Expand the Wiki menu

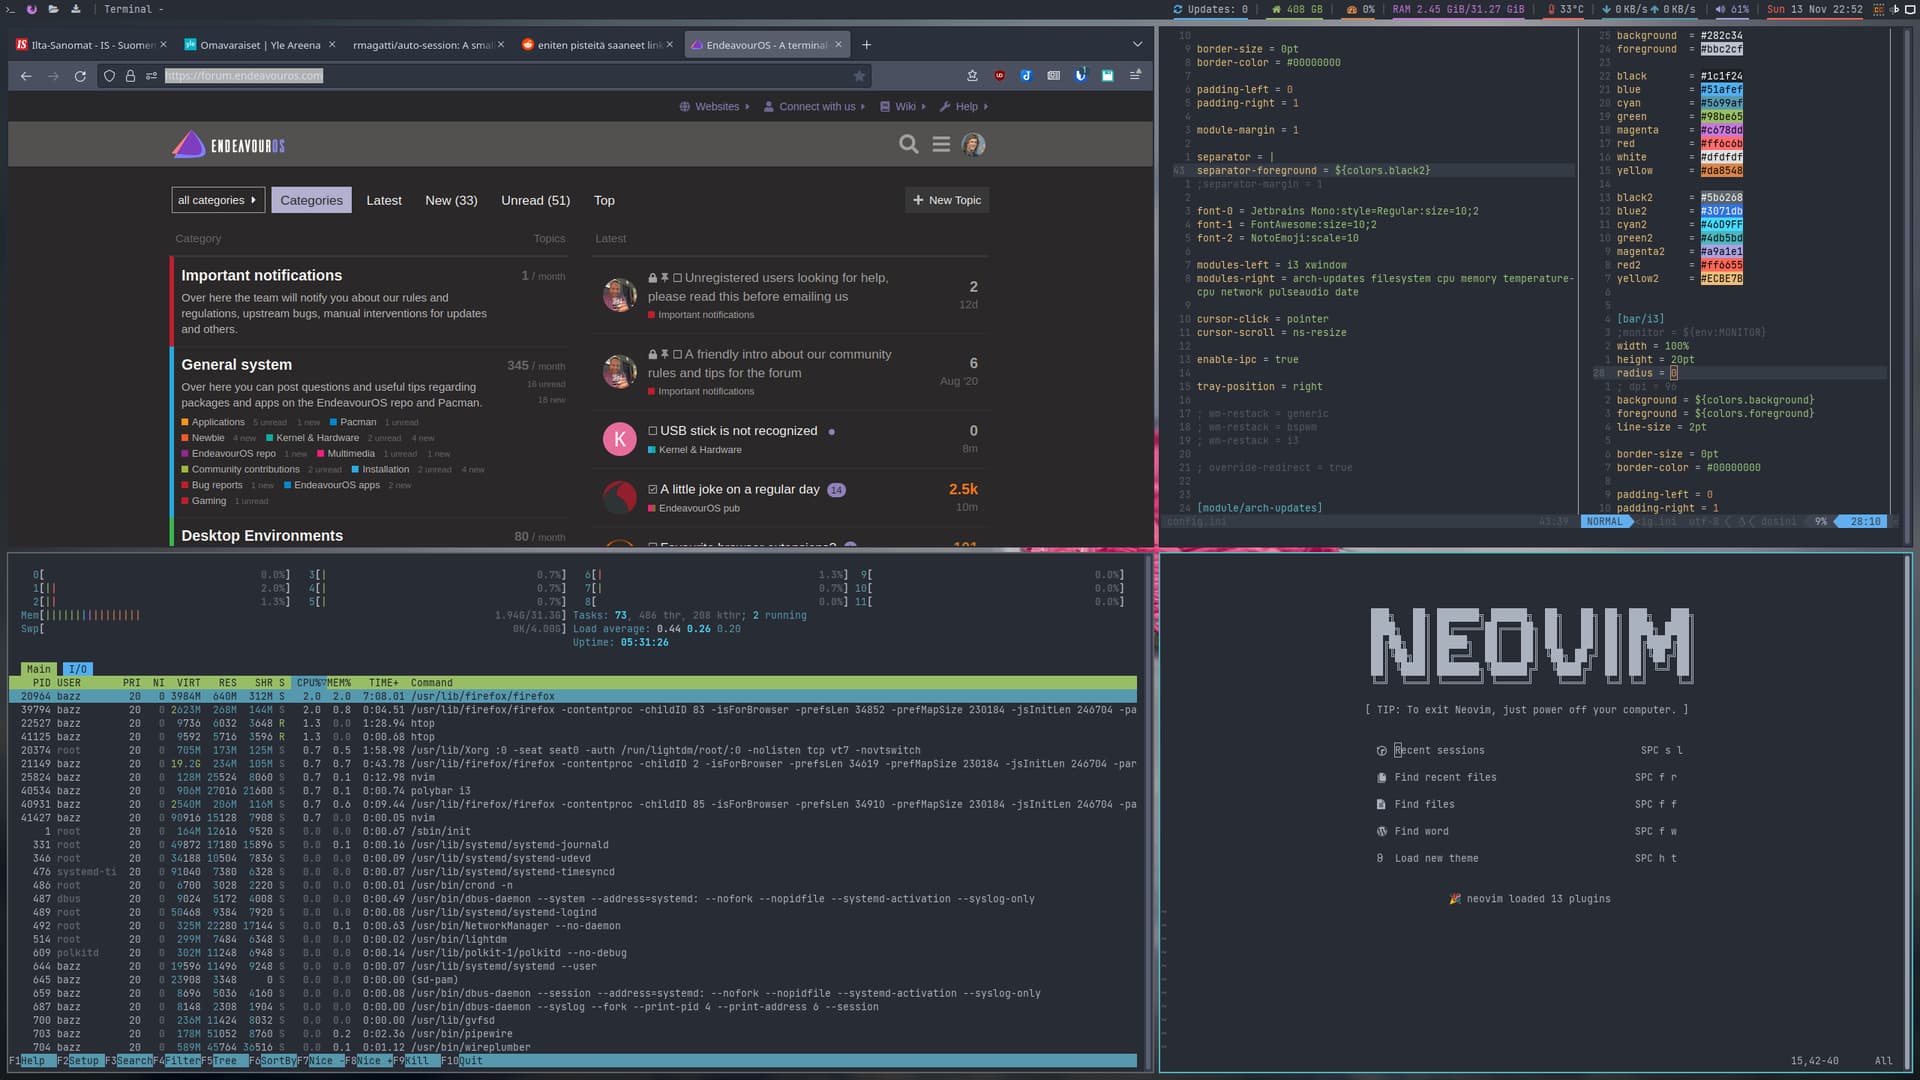(902, 107)
